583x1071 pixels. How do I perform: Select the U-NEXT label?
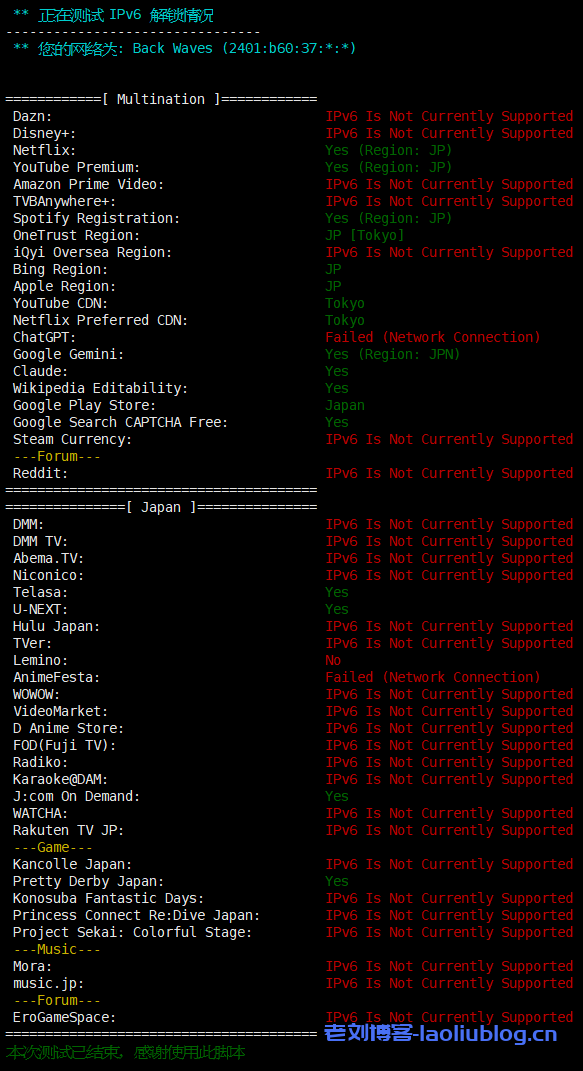coord(41,609)
